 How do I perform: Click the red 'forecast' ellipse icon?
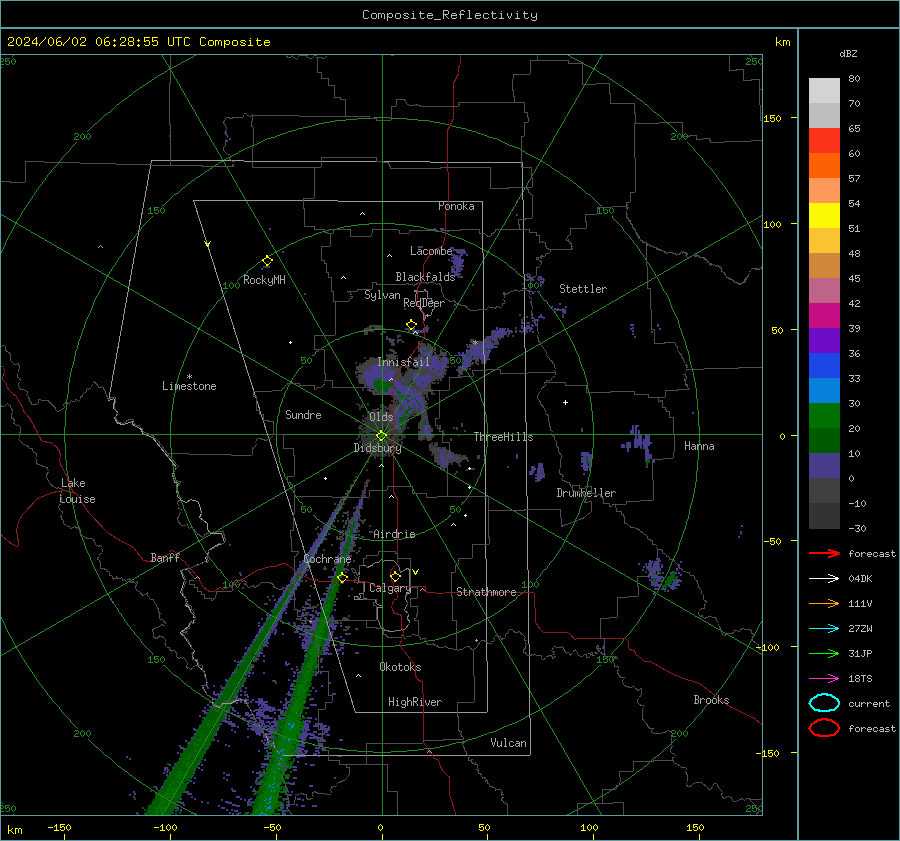[x=824, y=728]
